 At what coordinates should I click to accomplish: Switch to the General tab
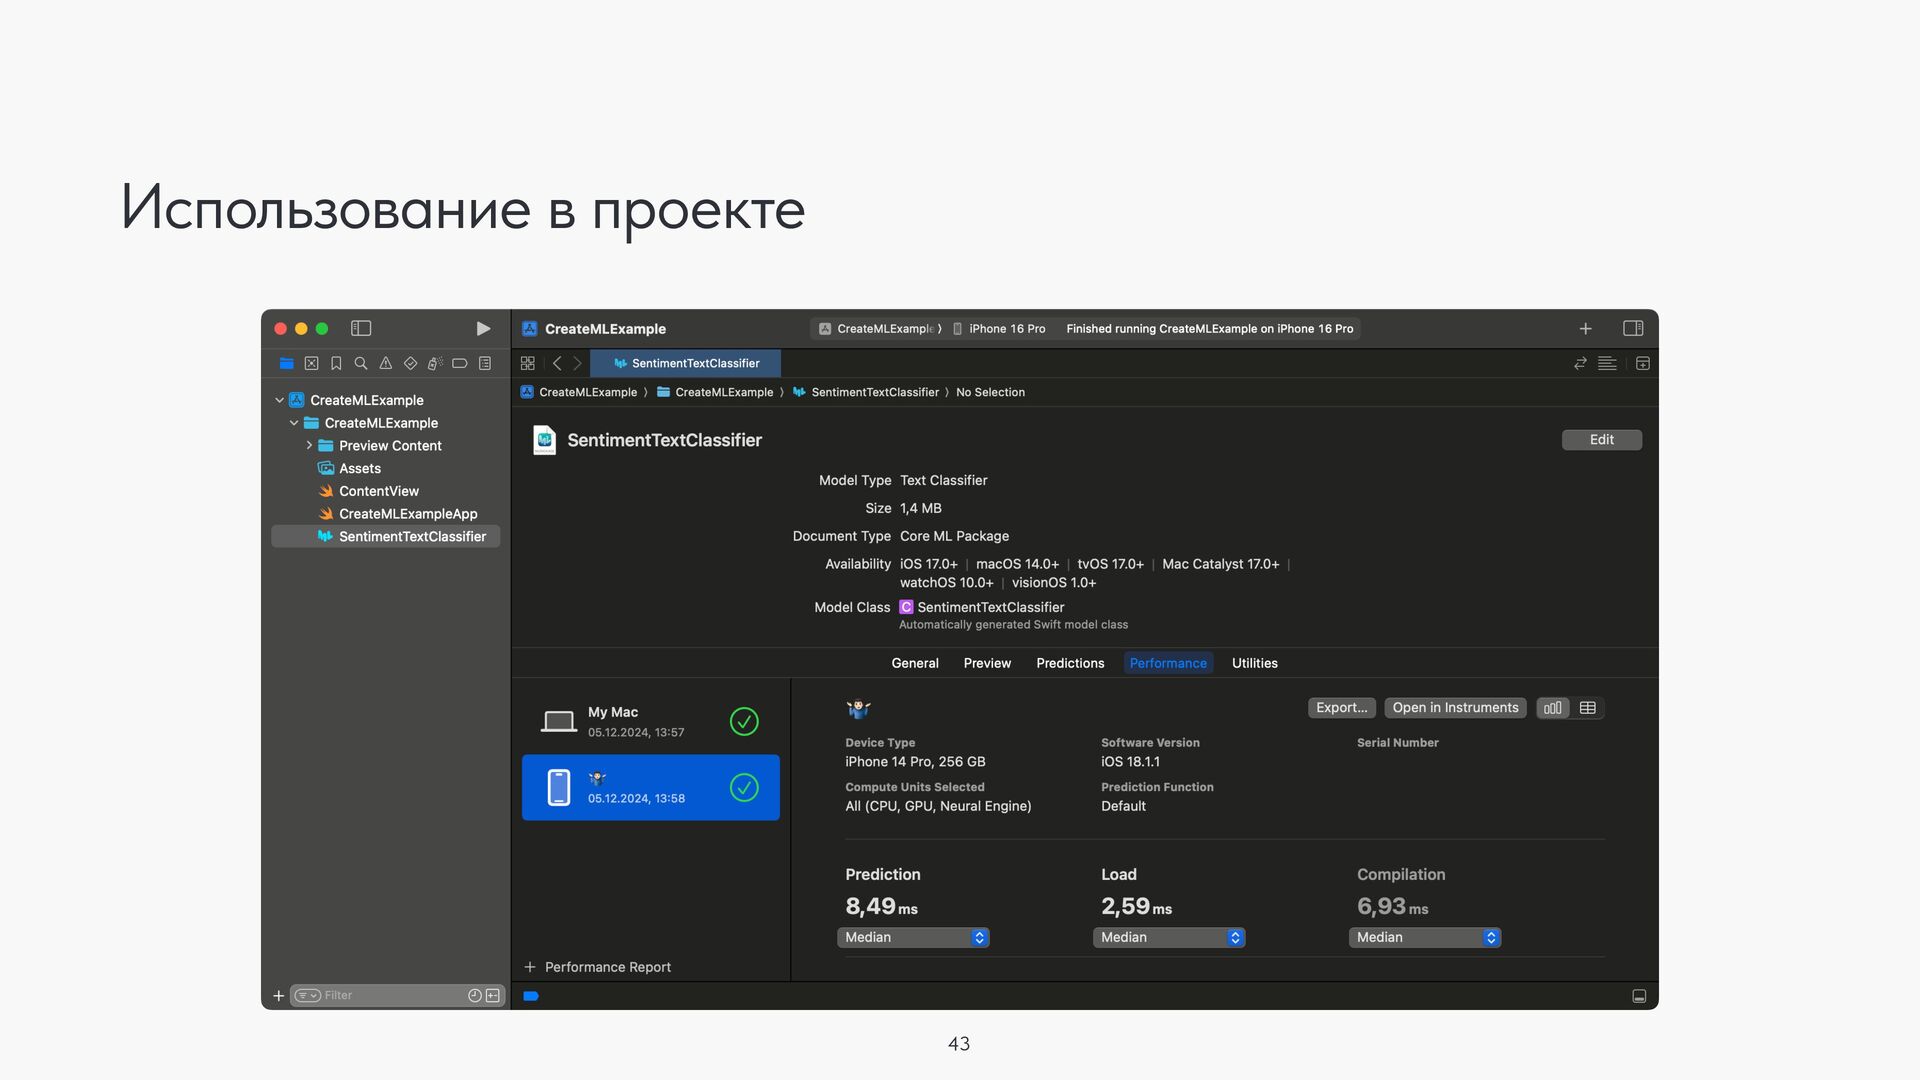pyautogui.click(x=915, y=663)
